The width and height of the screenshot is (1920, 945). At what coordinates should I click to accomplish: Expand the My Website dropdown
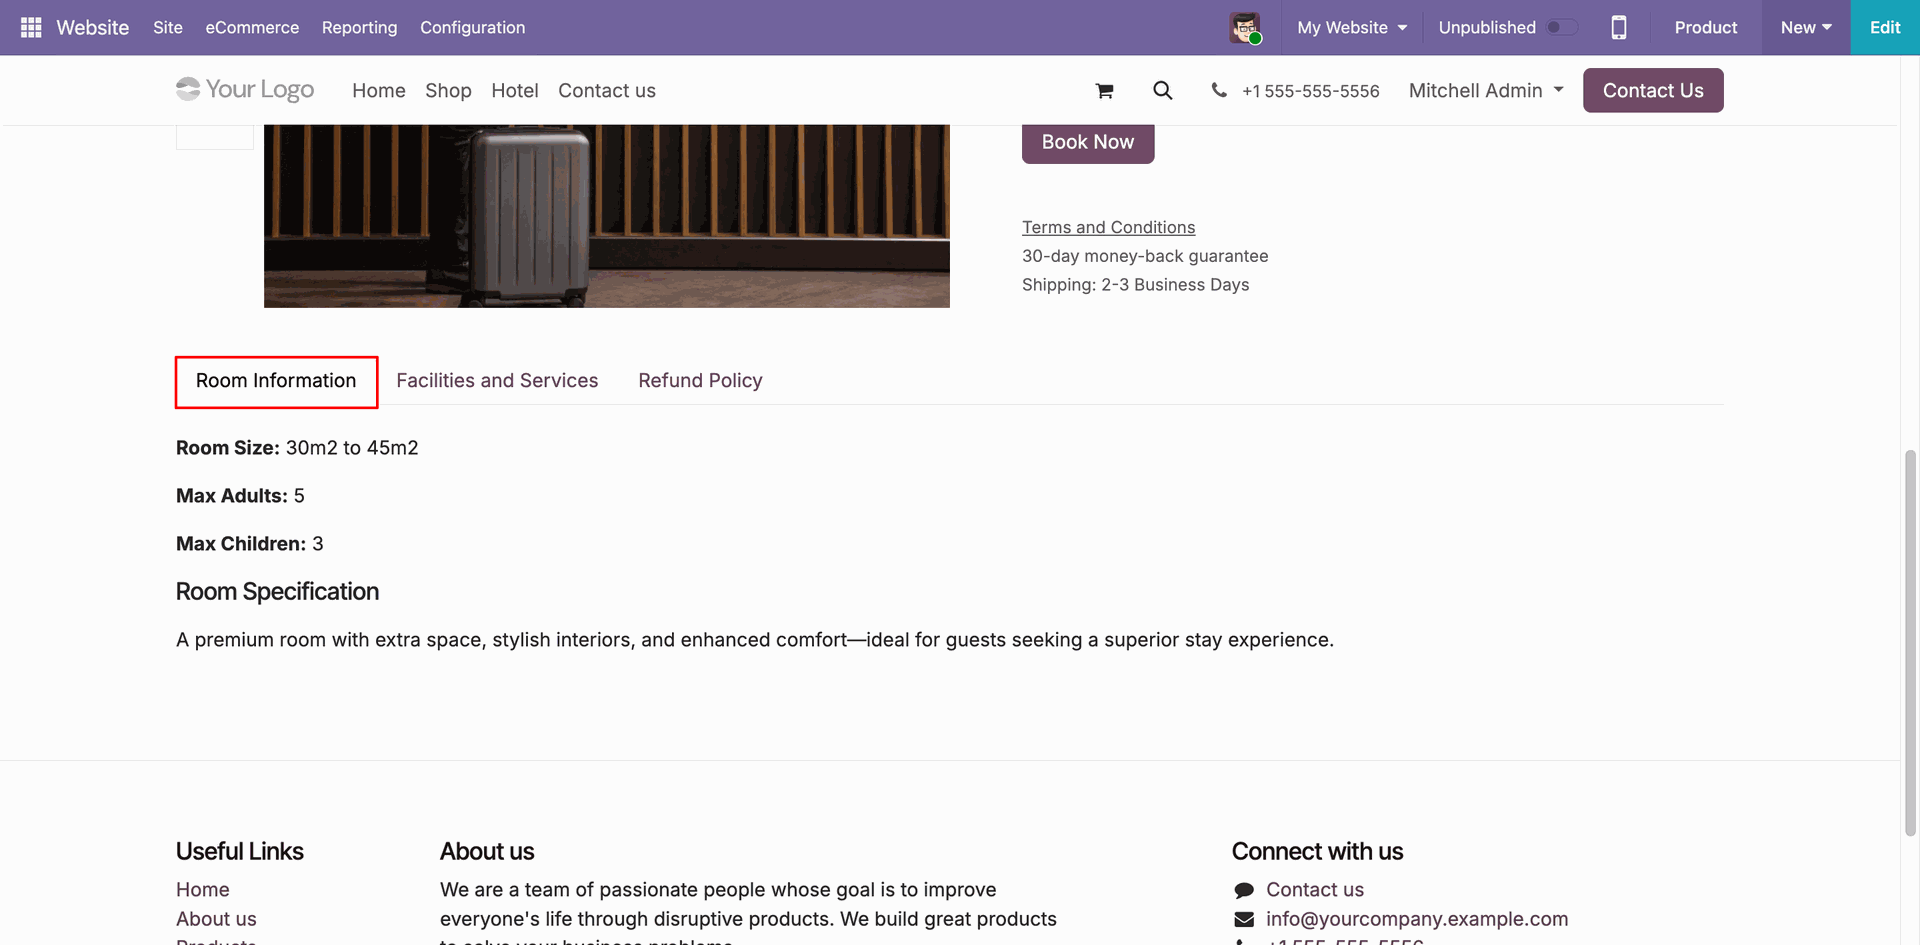1352,27
